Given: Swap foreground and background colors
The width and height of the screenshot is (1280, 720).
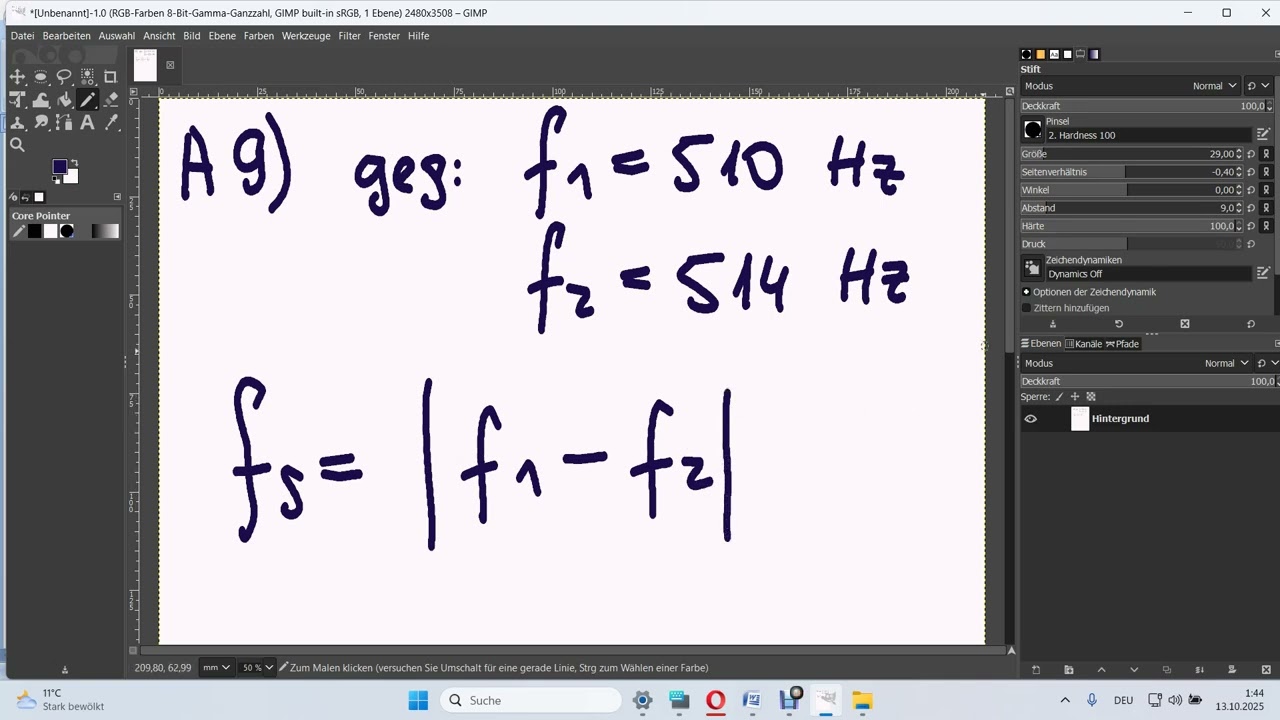Looking at the screenshot, I should [74, 163].
